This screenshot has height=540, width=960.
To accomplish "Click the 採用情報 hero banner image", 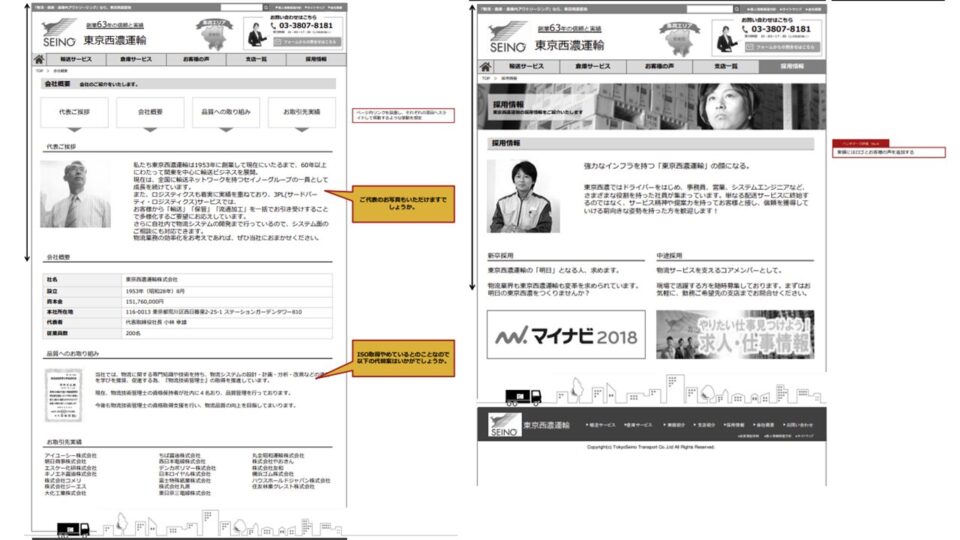I will tap(651, 107).
